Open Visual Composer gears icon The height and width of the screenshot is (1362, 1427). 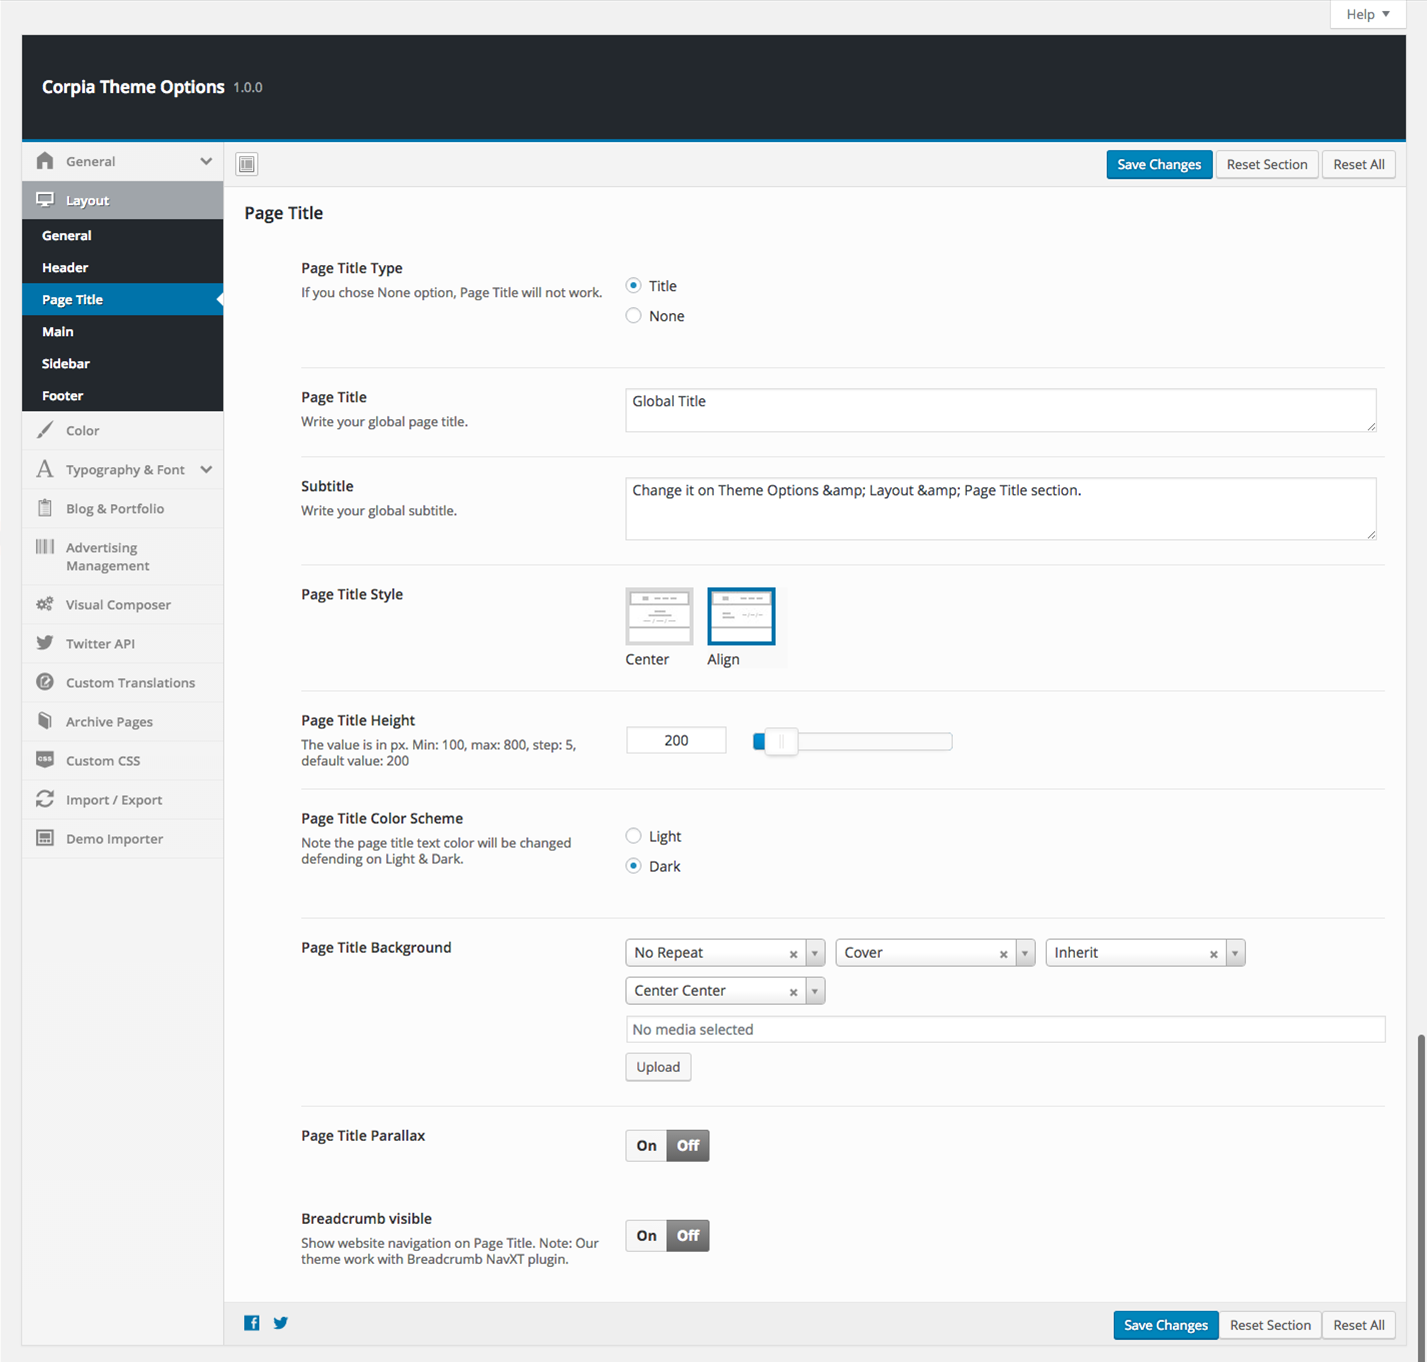(x=45, y=604)
